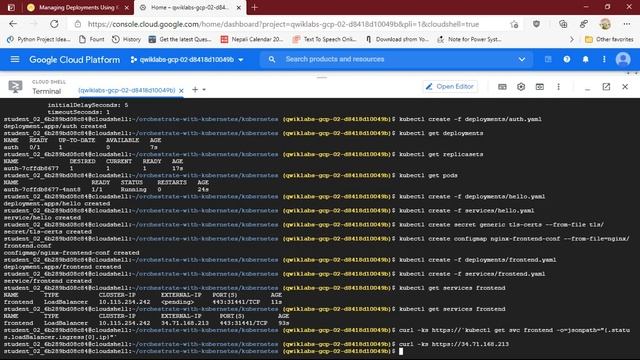The image size is (640, 360).
Task: Open browser Settings and more ellipsis
Action: pyautogui.click(x=627, y=24)
